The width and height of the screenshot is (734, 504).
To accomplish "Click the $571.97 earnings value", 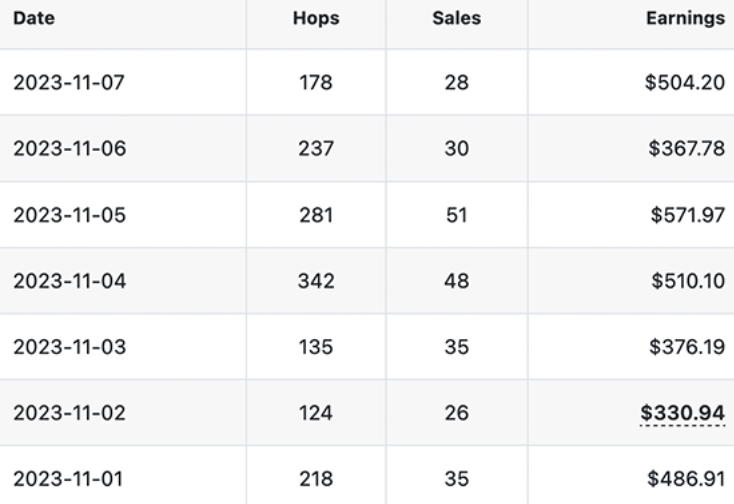I will point(688,215).
